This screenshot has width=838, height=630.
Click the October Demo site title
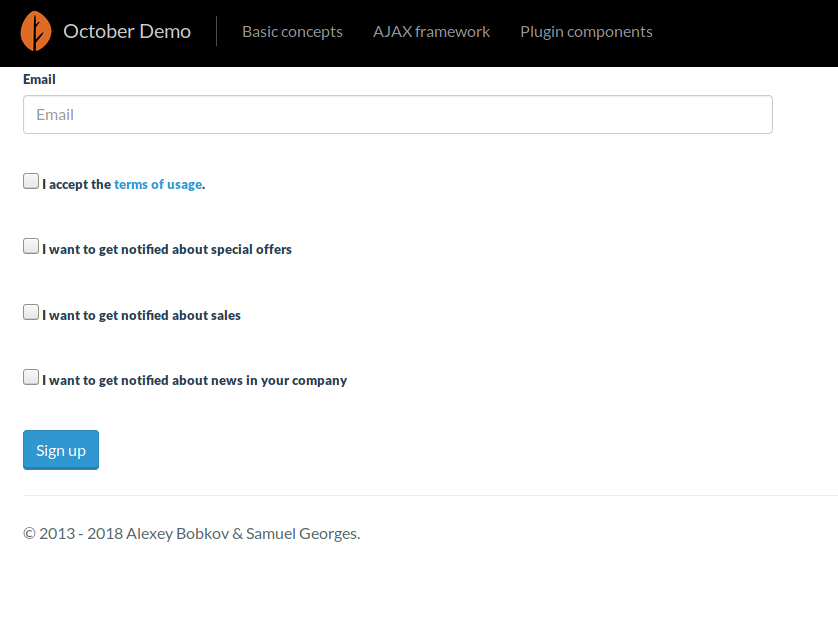(127, 32)
